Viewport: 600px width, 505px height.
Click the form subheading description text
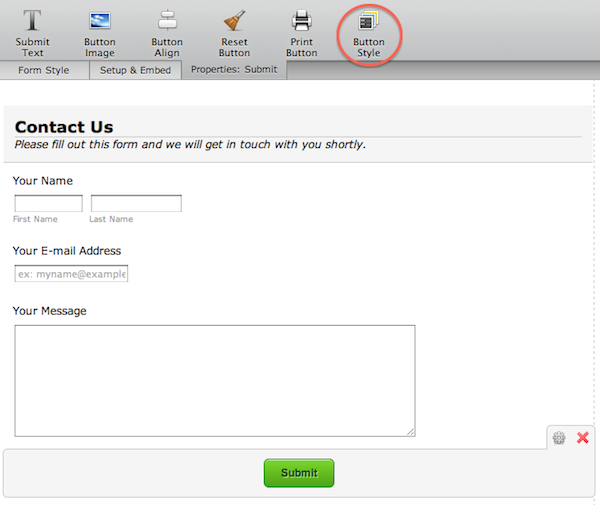click(x=190, y=144)
